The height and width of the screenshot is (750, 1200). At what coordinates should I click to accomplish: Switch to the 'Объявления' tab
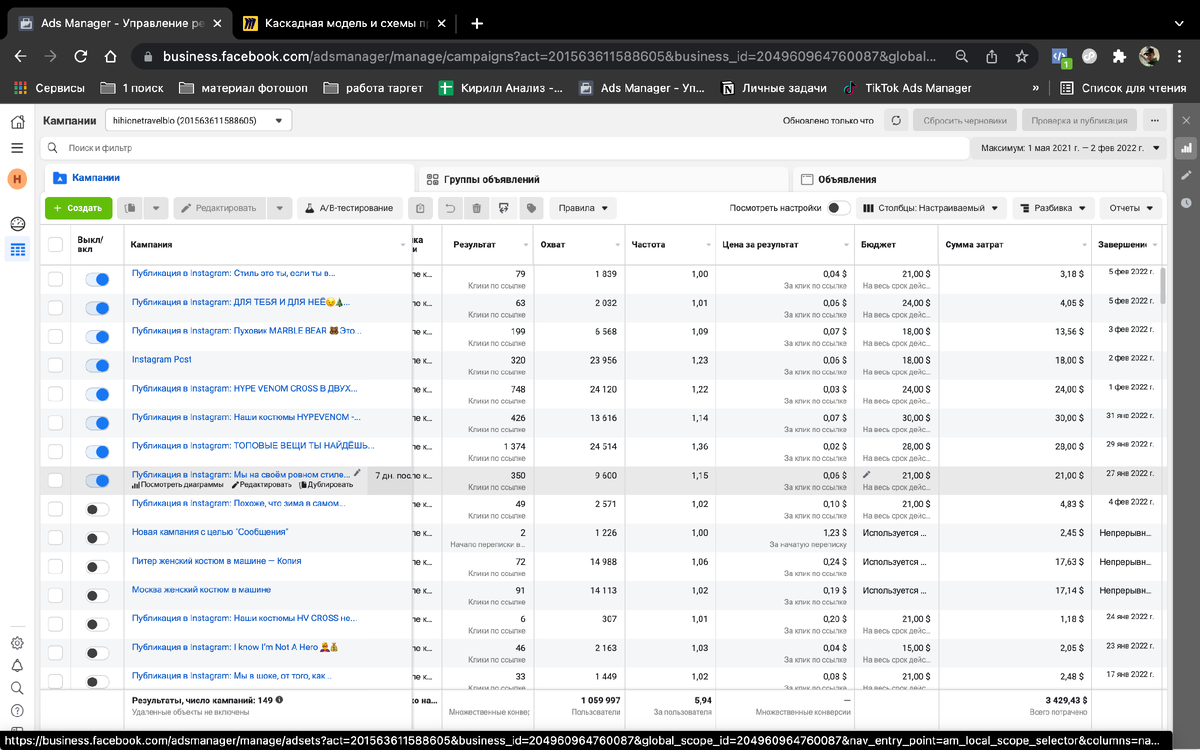[x=978, y=179]
